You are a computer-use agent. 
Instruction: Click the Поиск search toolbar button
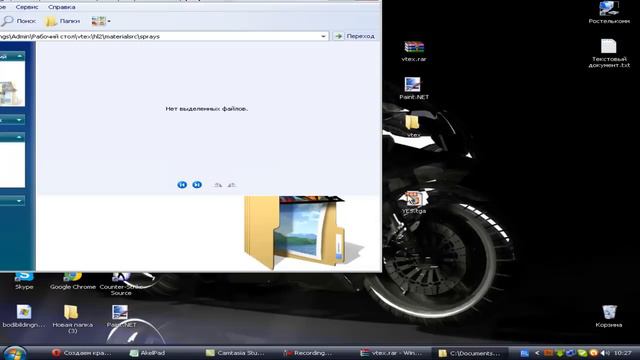click(18, 21)
